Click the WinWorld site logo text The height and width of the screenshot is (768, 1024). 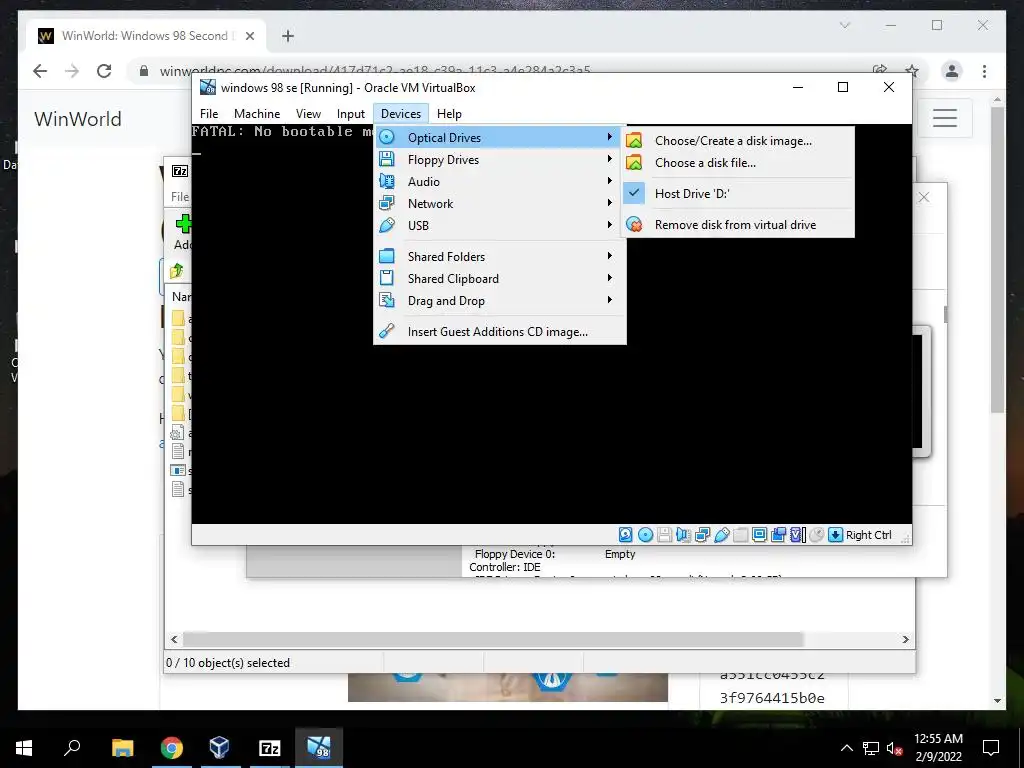click(78, 119)
